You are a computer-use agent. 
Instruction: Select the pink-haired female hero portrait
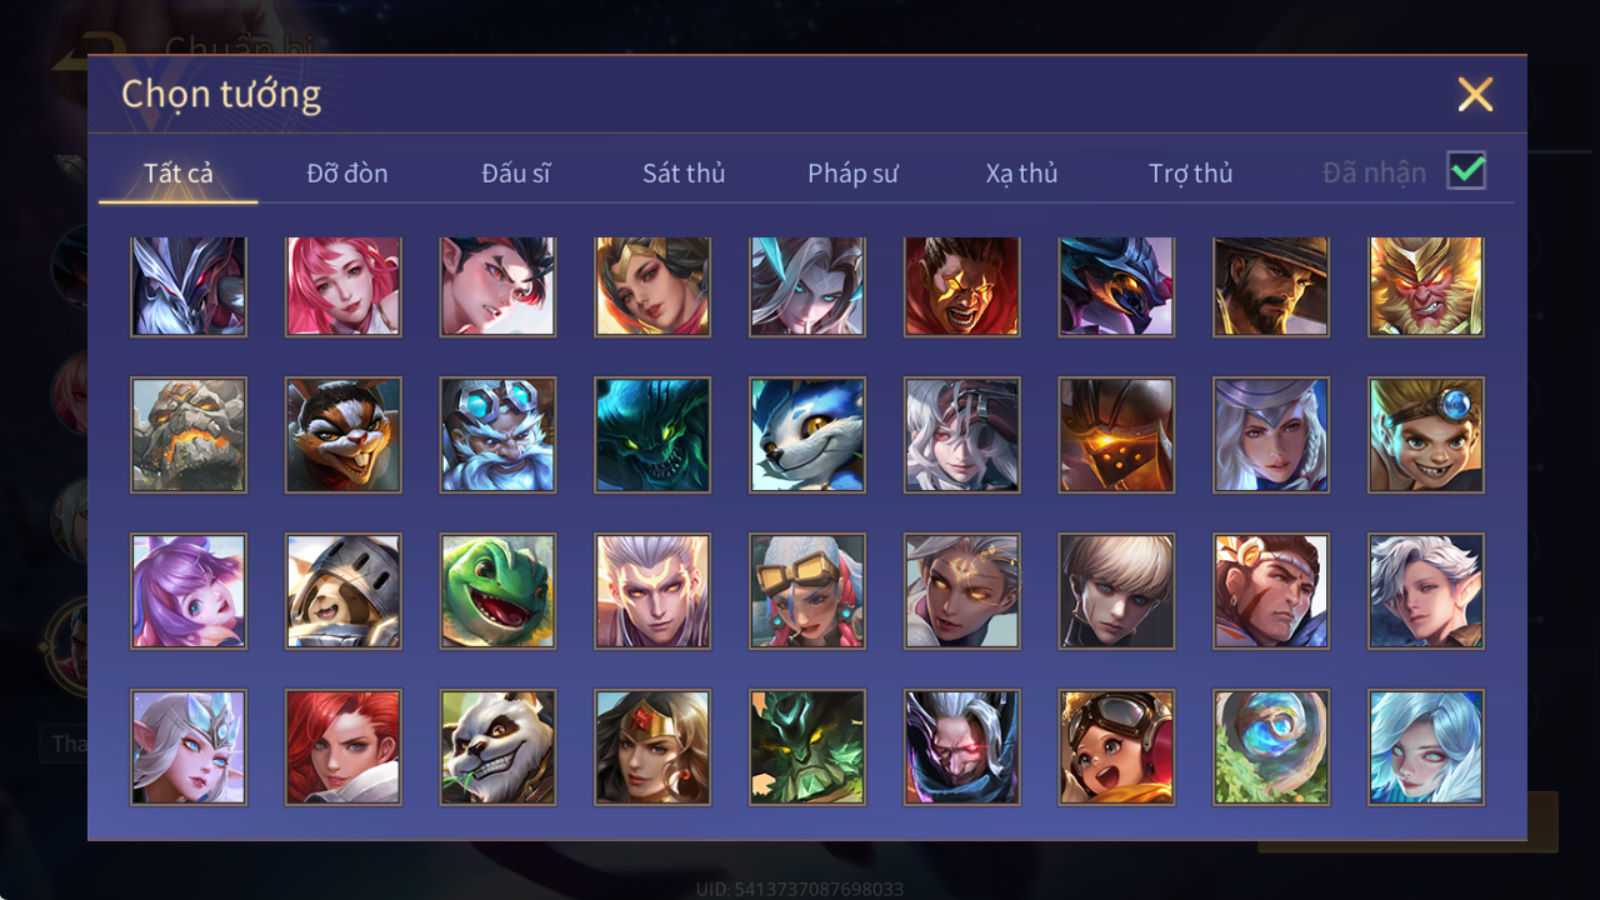(343, 286)
